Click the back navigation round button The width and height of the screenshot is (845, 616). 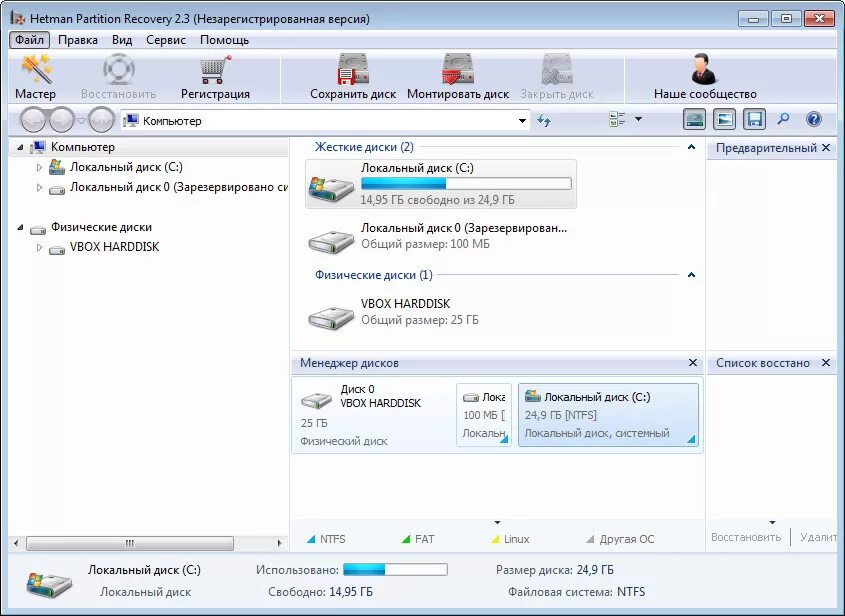tap(33, 120)
